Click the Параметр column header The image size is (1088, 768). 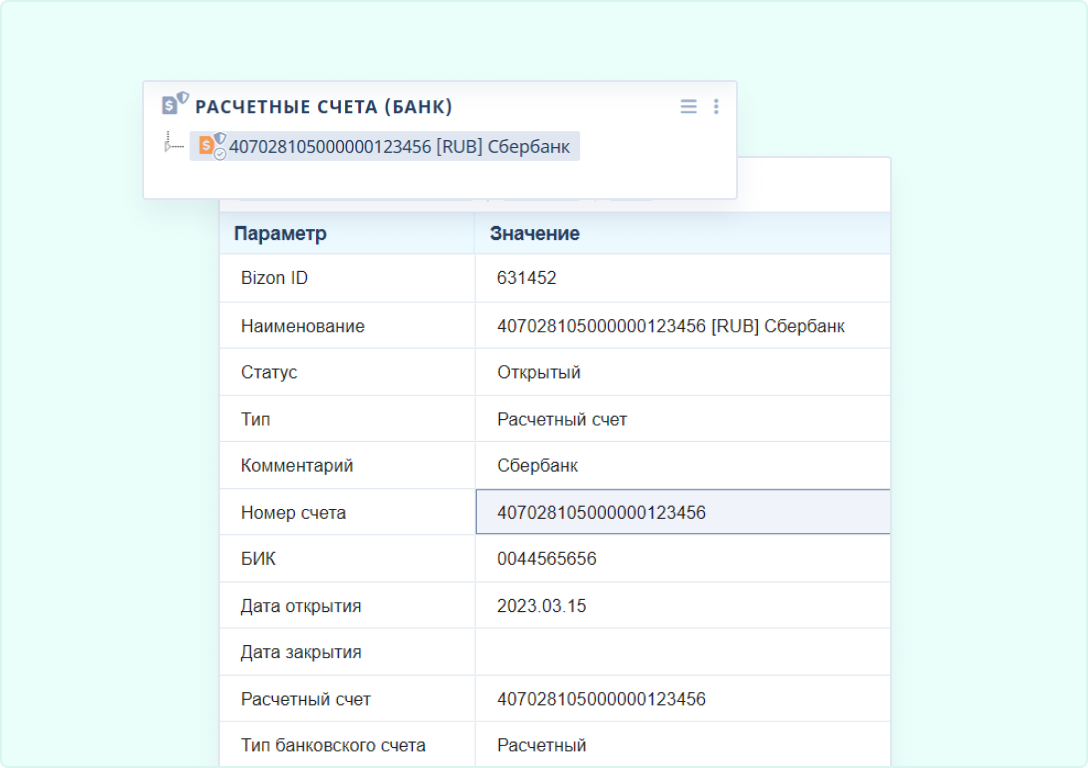280,234
